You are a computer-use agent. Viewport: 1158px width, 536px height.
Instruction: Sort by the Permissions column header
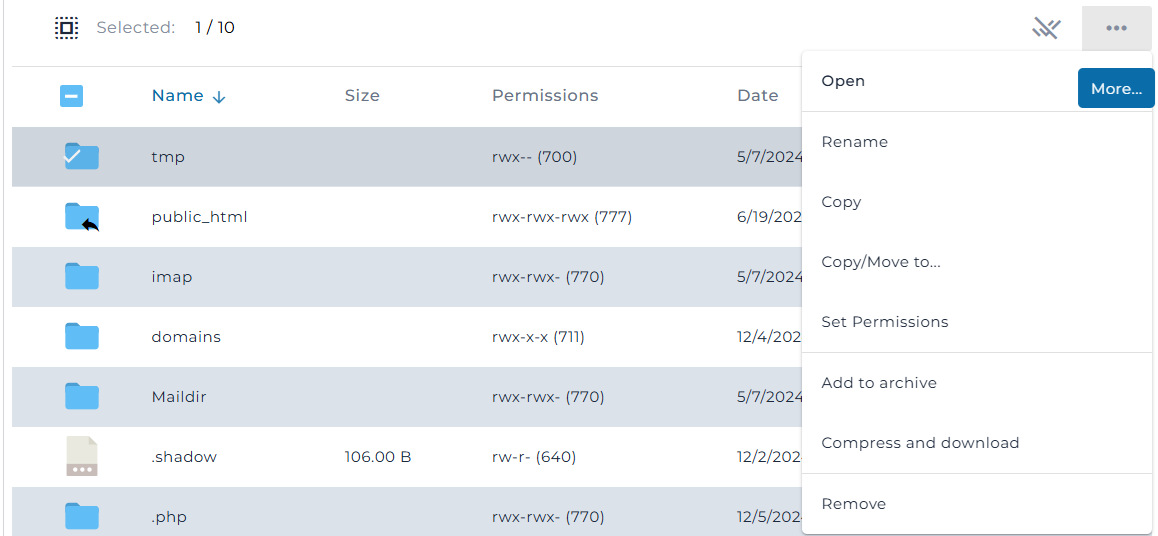(x=545, y=95)
